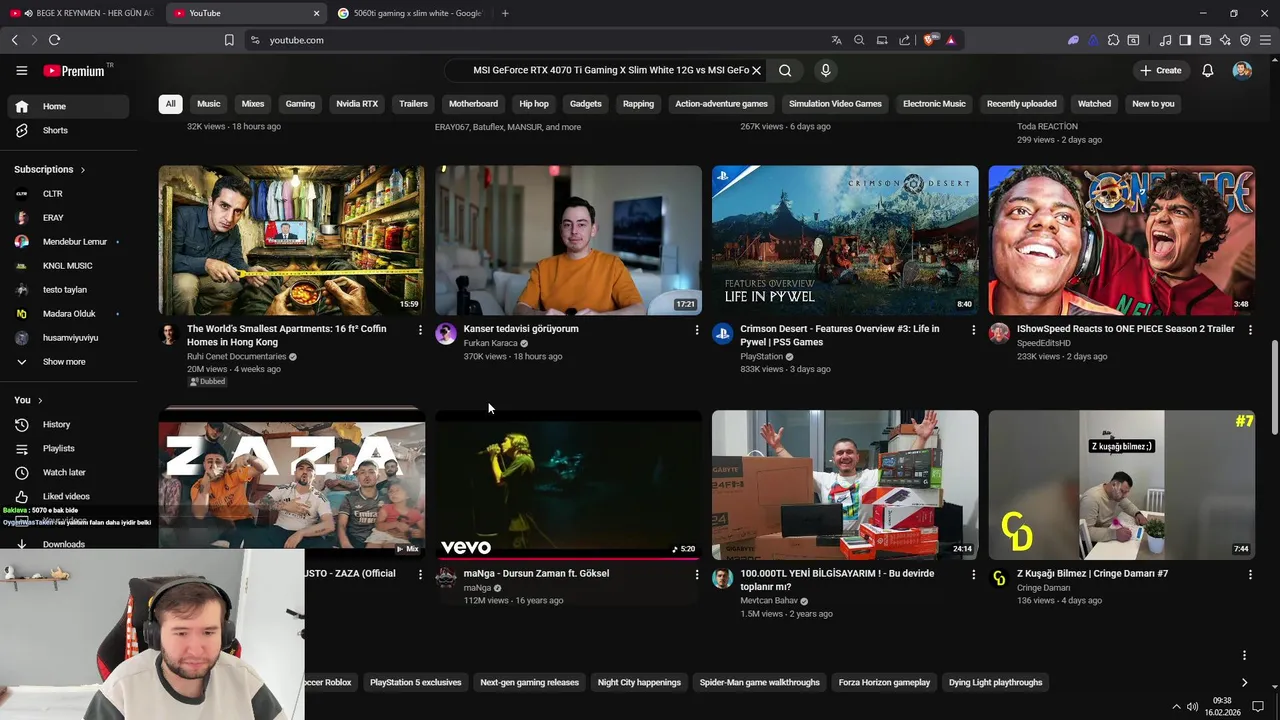Open Madara Olduk subscription channel
Viewport: 1280px width, 720px height.
tap(70, 314)
